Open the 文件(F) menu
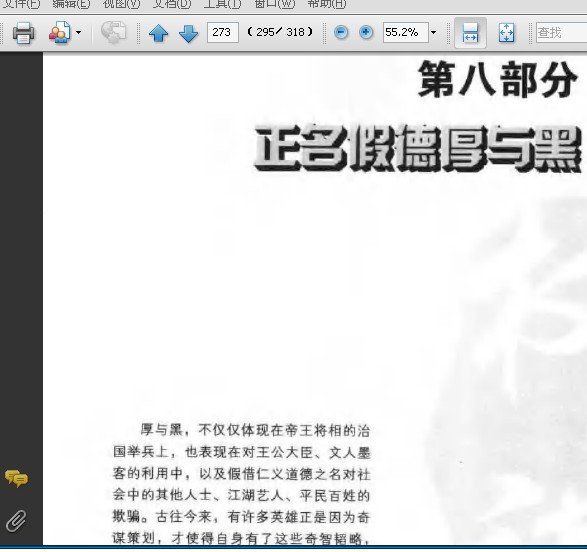587x552 pixels. point(21,4)
